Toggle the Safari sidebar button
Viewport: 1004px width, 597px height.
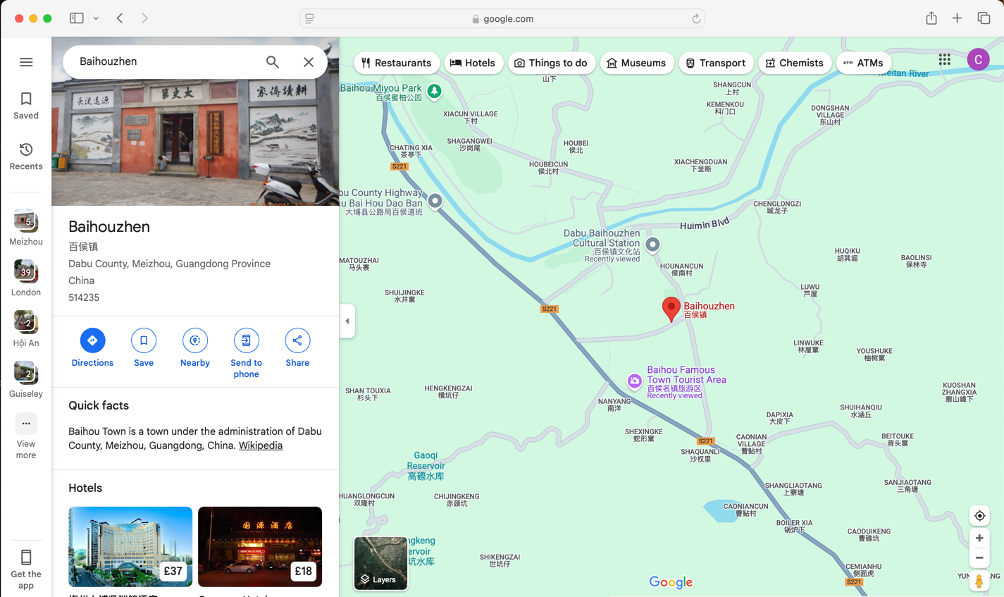click(77, 19)
